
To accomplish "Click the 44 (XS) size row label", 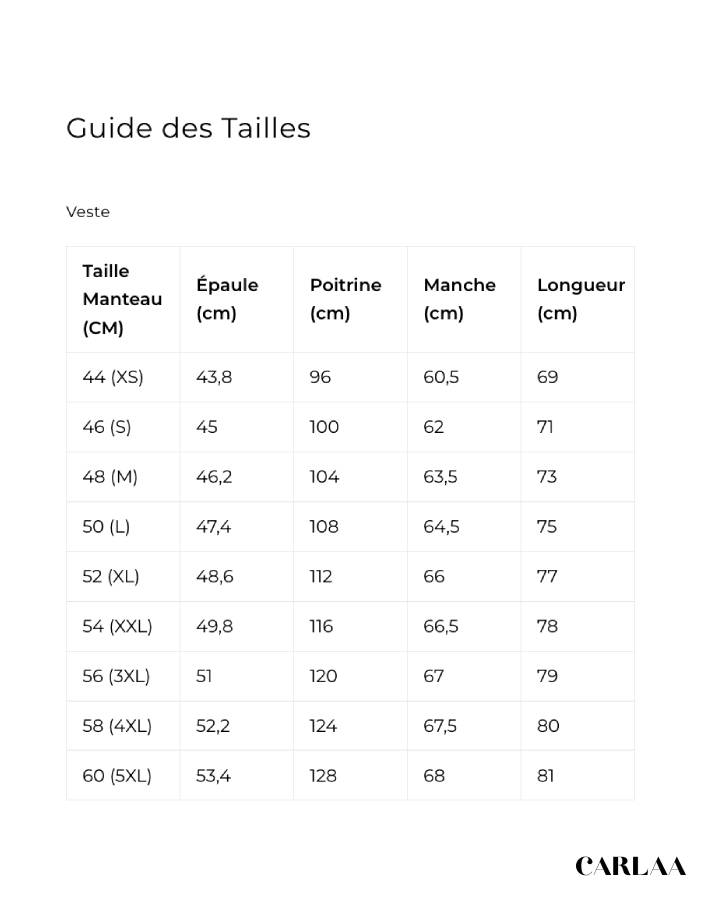I will [x=113, y=377].
